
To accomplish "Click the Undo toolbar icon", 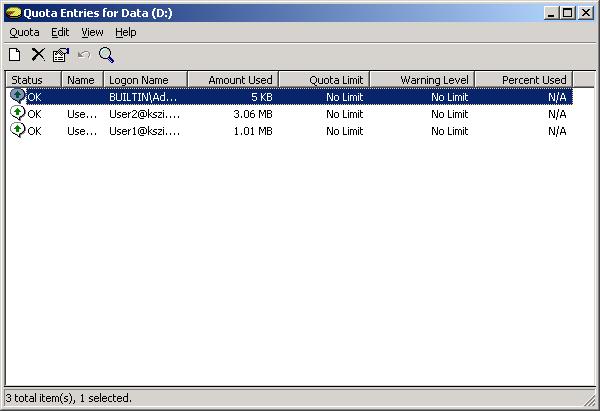I will coord(84,55).
